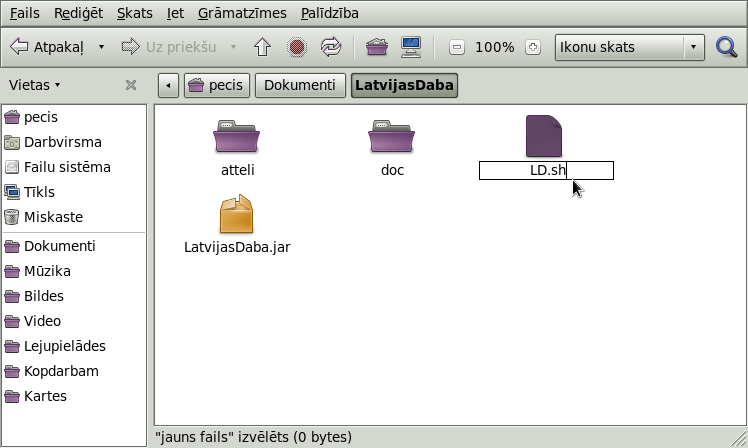Viewport: 748px width, 448px height.
Task: Navigate to pecis in the path bar
Action: [x=217, y=85]
